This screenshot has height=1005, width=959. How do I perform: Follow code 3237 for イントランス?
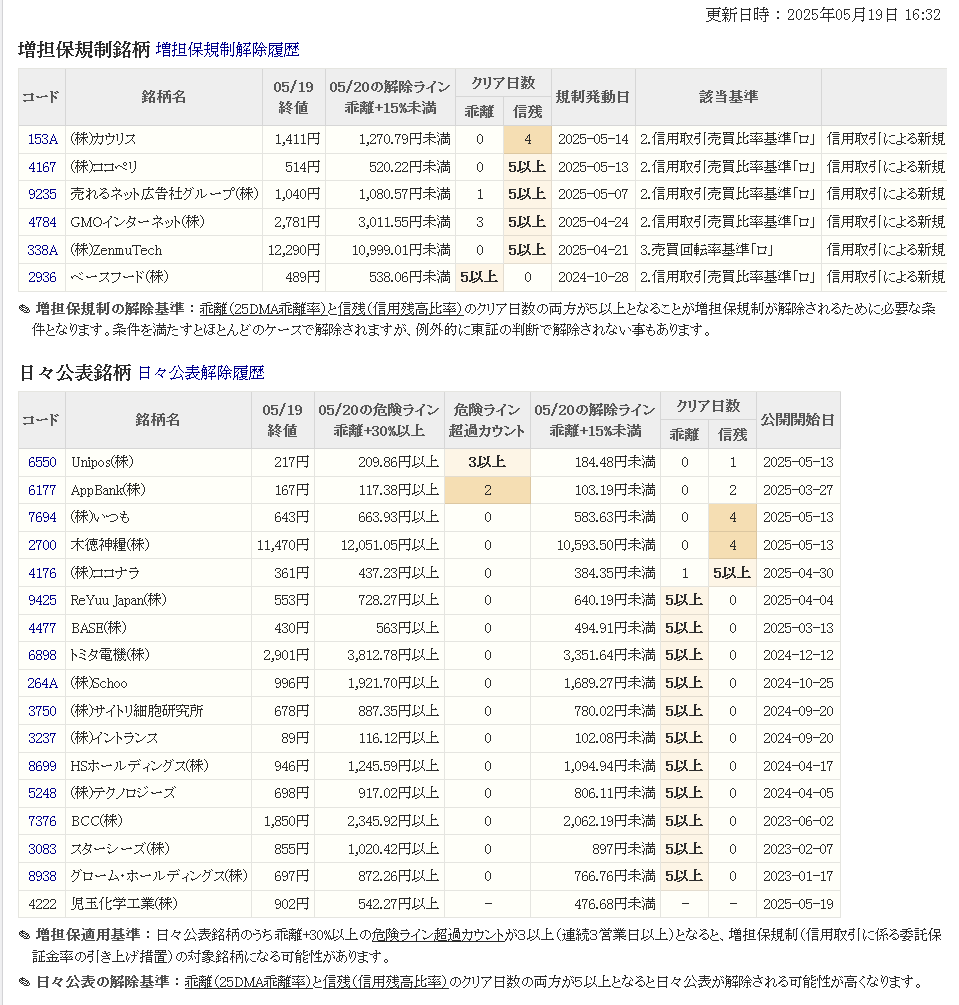(42, 738)
